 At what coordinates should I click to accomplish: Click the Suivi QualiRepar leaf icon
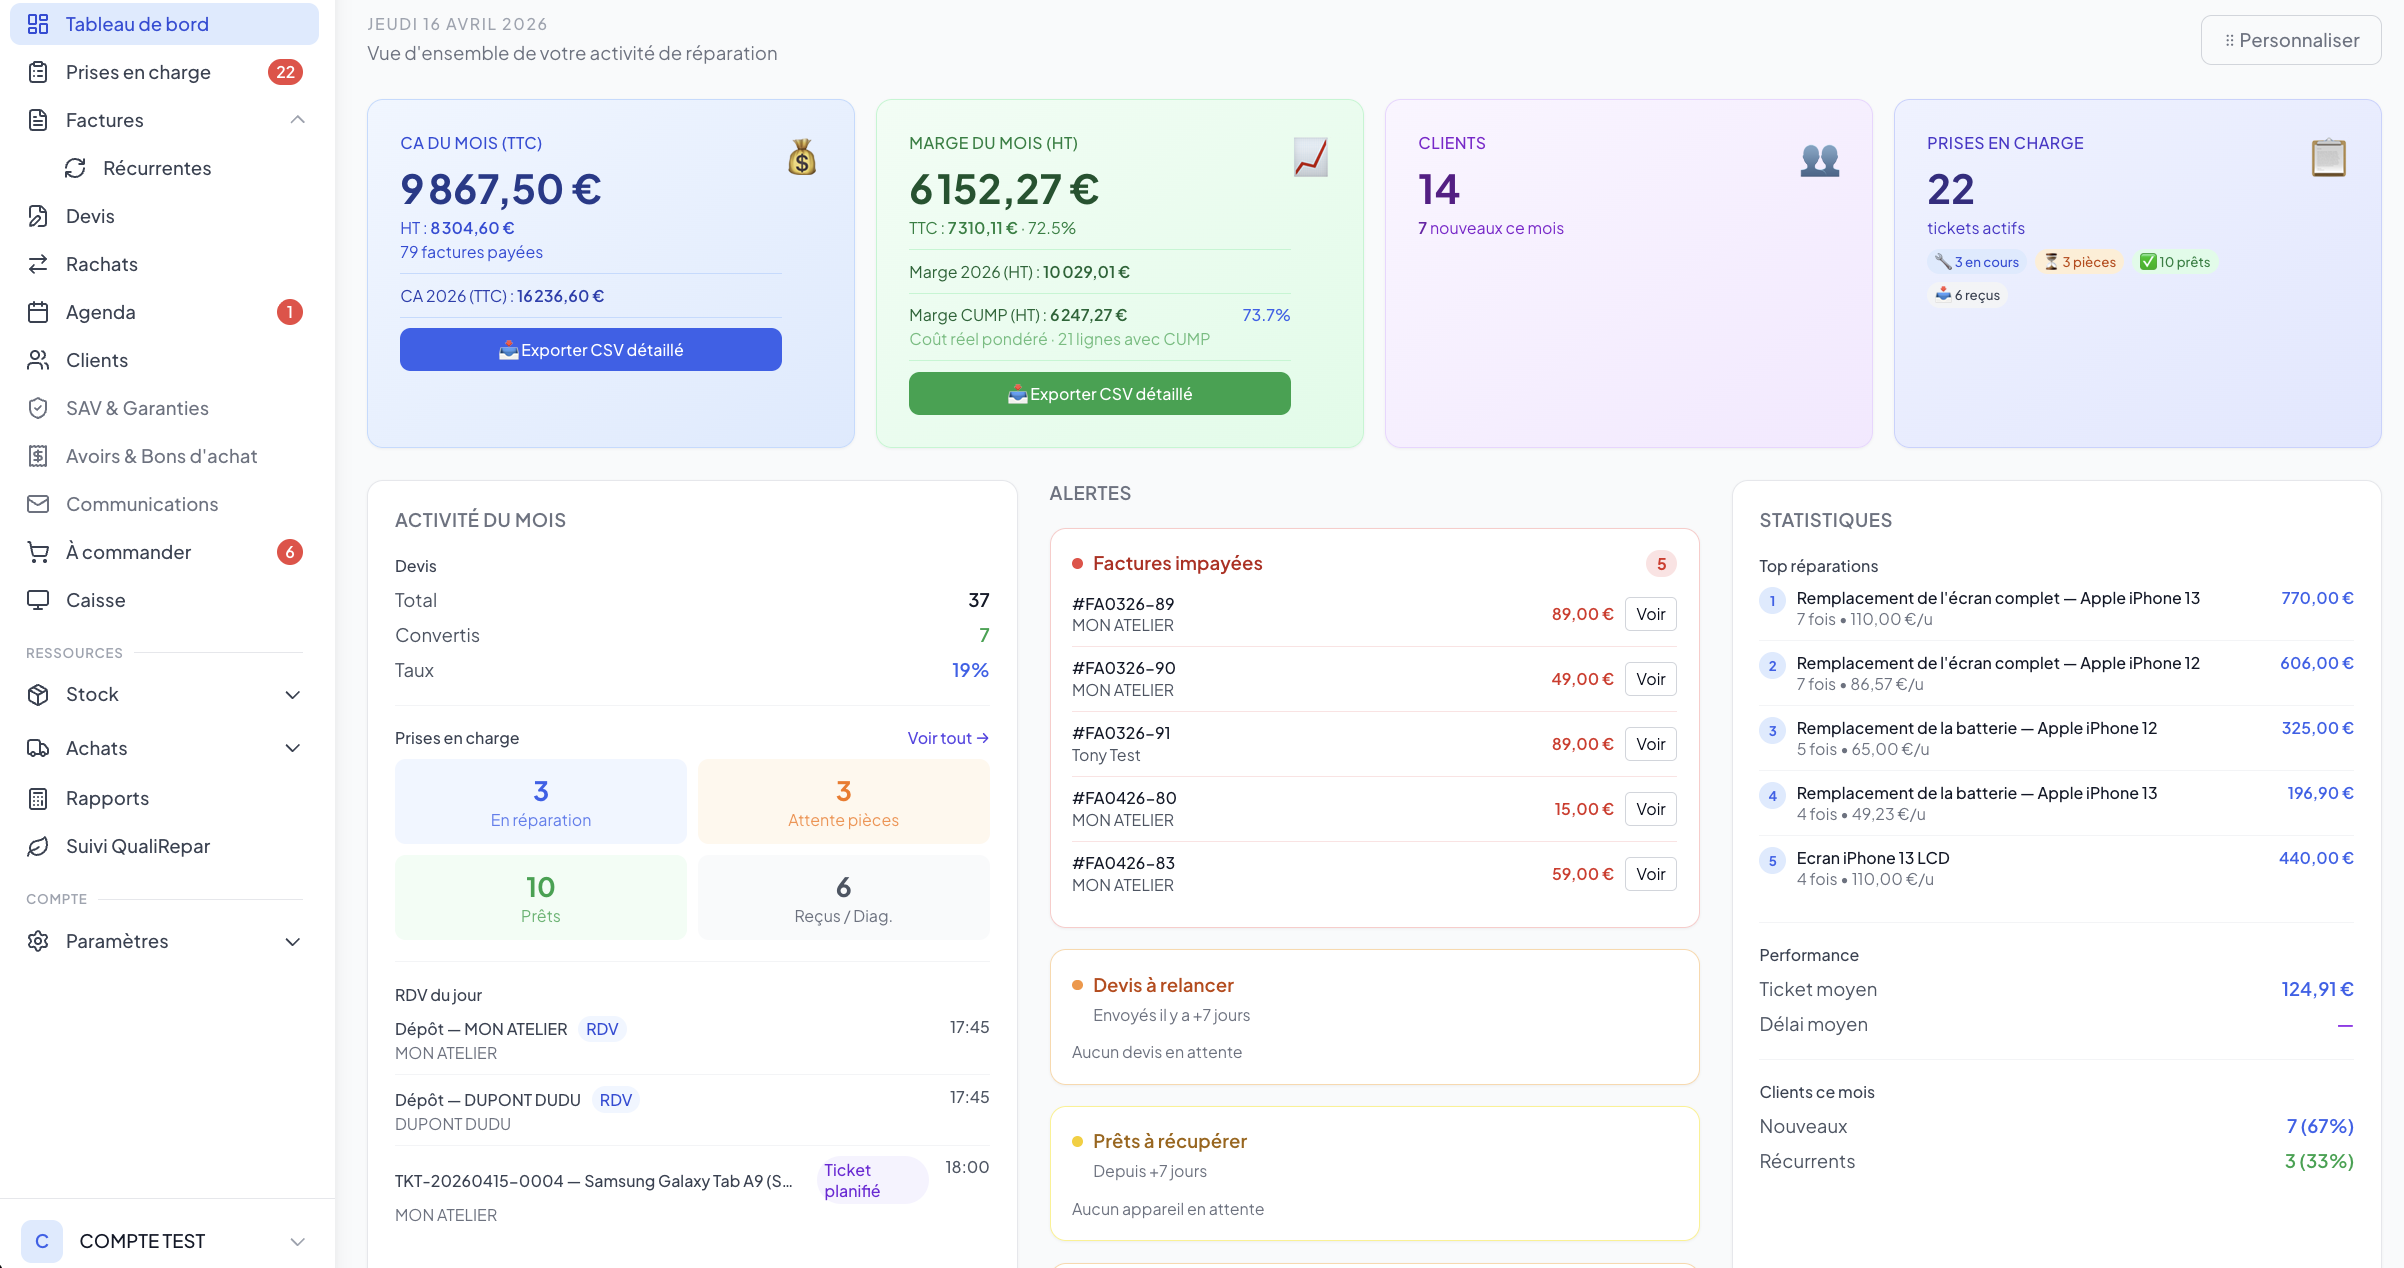[38, 846]
